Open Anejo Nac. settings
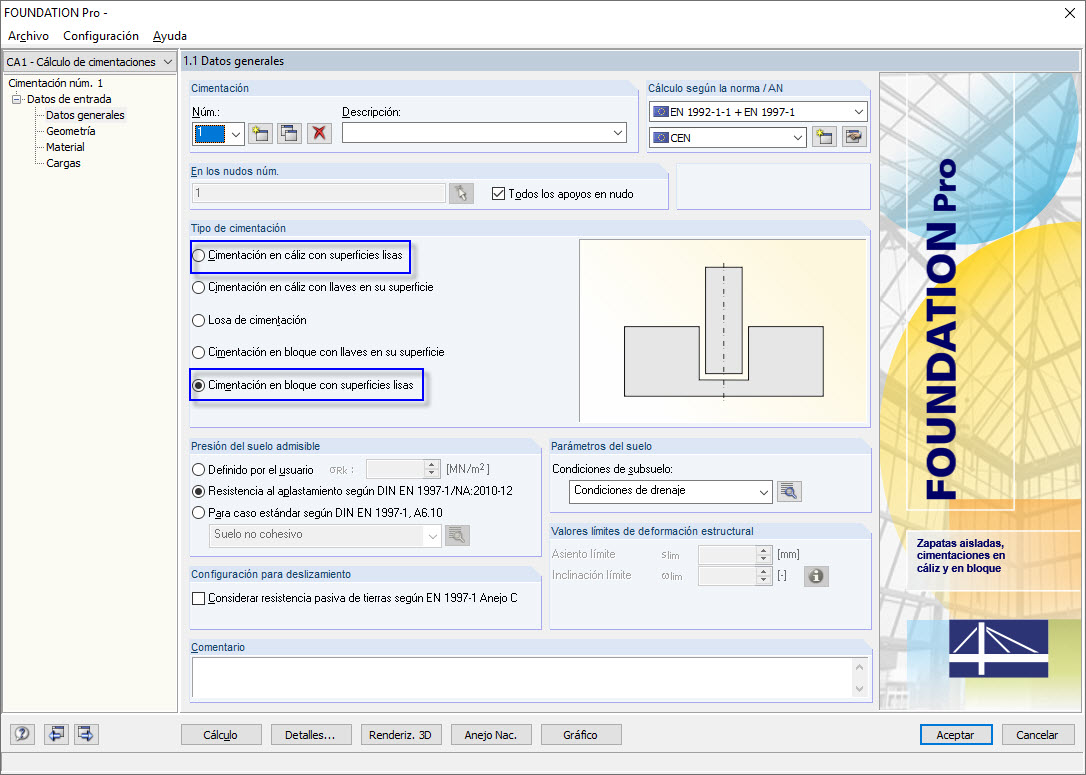Viewport: 1086px width, 775px height. point(491,735)
